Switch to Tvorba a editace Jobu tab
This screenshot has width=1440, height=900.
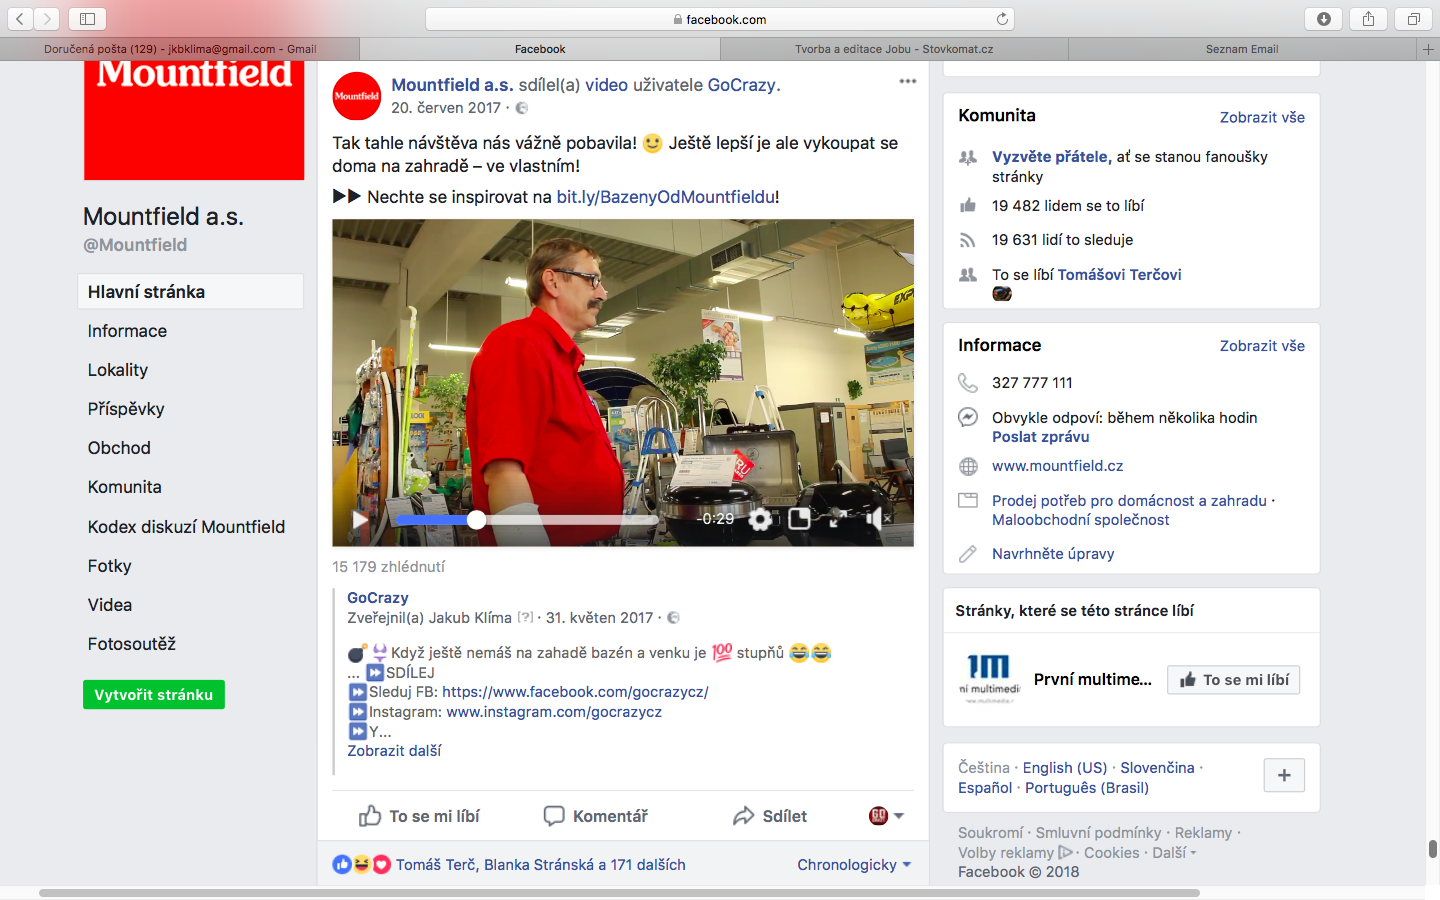click(x=894, y=49)
